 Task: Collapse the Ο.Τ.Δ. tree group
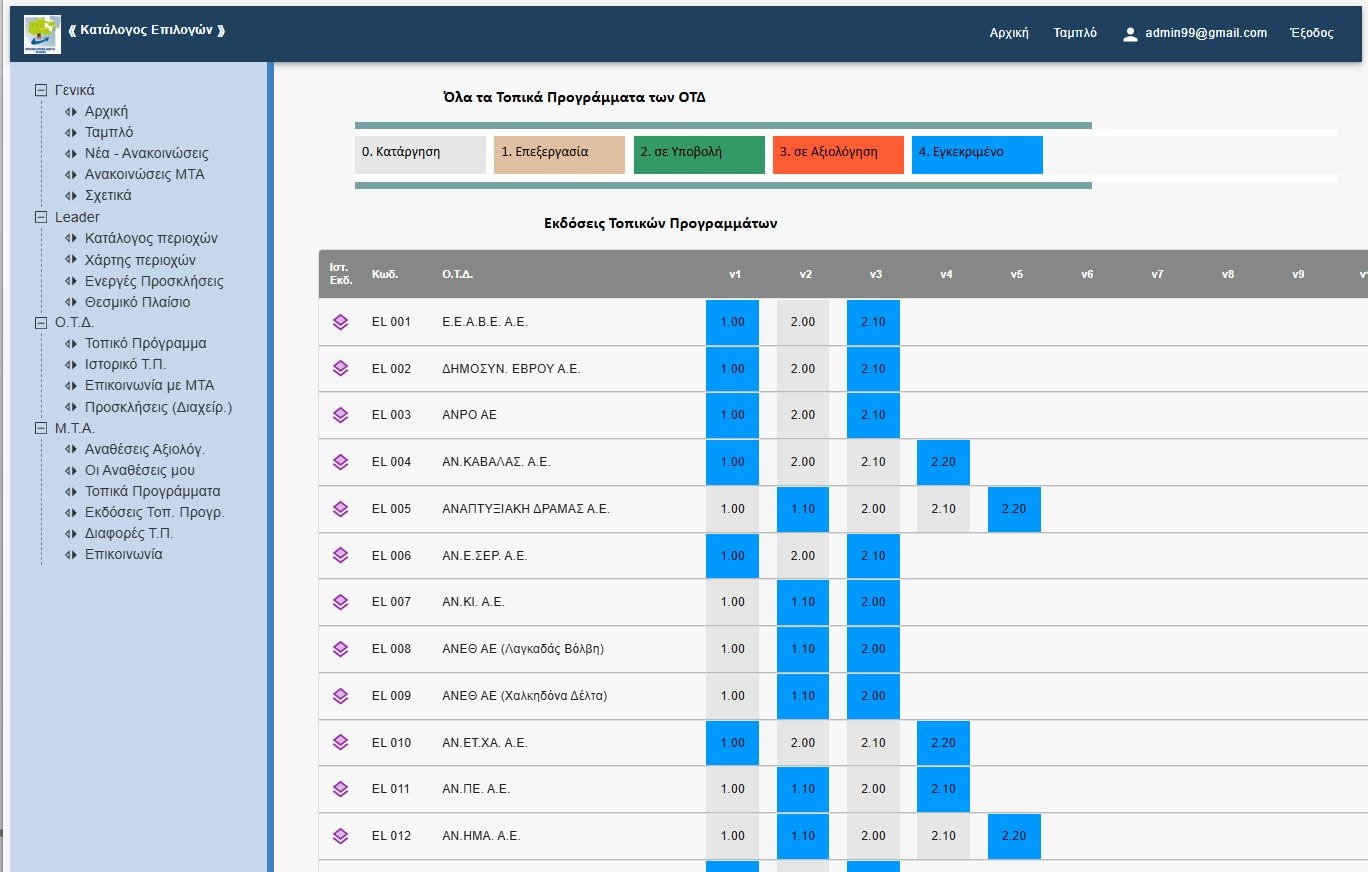[x=41, y=323]
